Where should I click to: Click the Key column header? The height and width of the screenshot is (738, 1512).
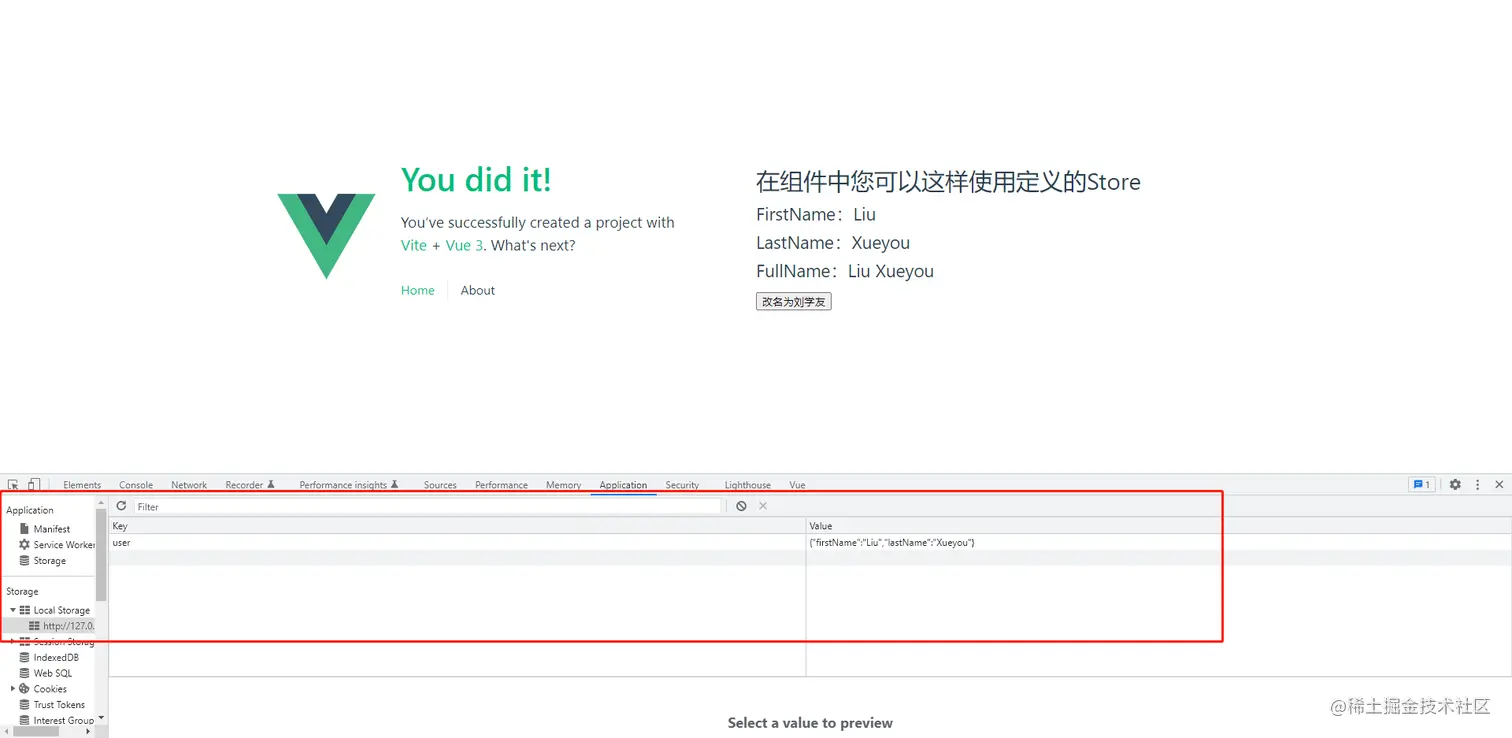coord(457,526)
